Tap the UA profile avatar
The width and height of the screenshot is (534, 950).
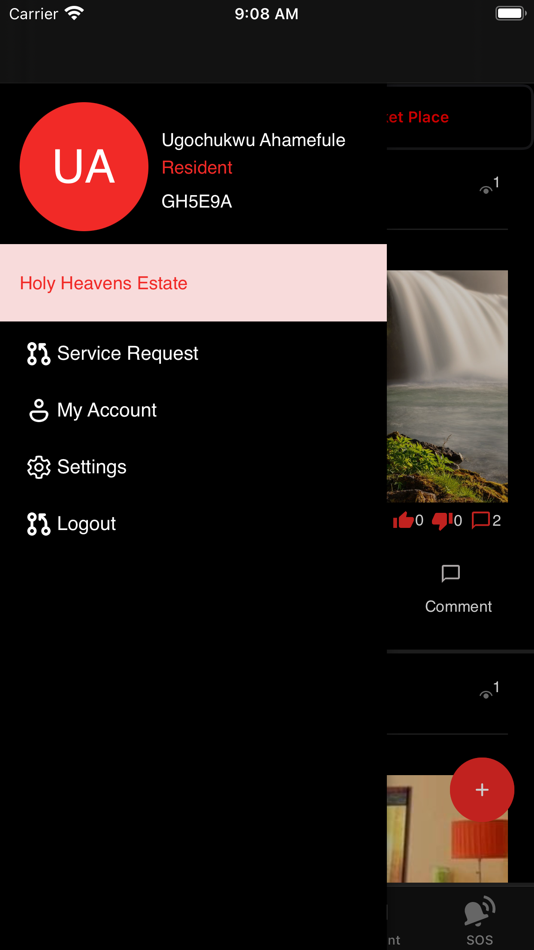[x=84, y=167]
